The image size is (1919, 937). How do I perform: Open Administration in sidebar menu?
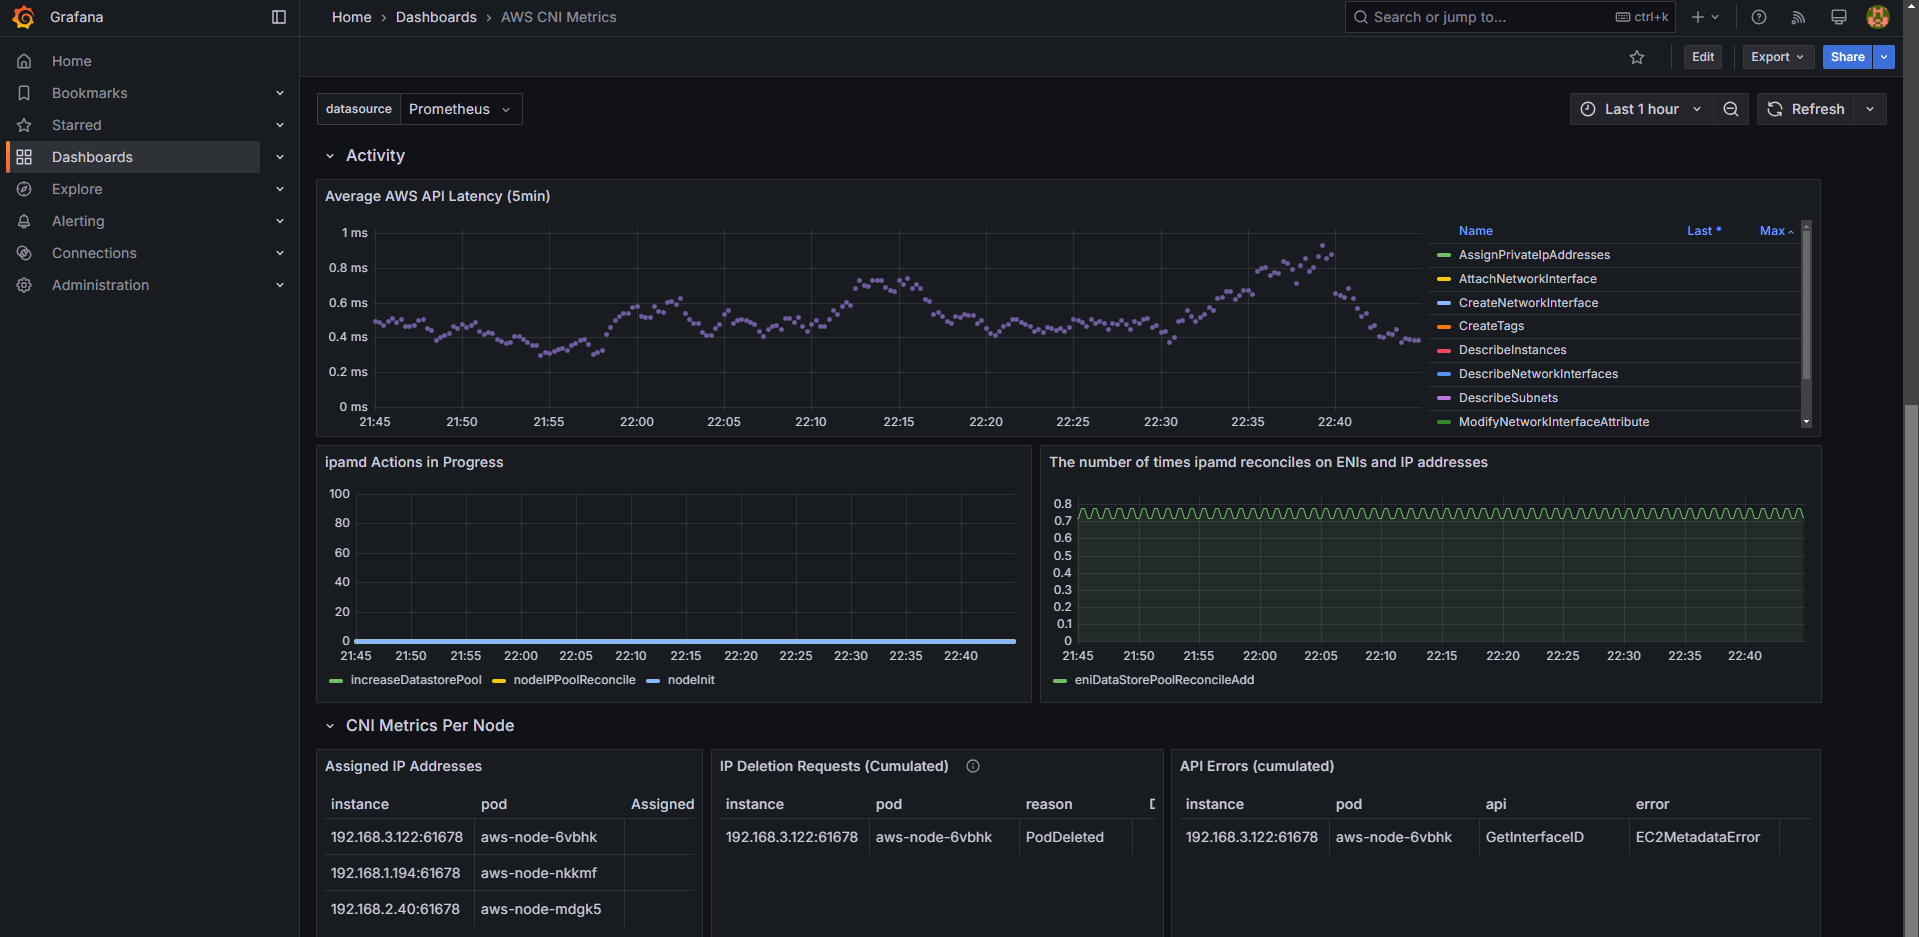100,285
